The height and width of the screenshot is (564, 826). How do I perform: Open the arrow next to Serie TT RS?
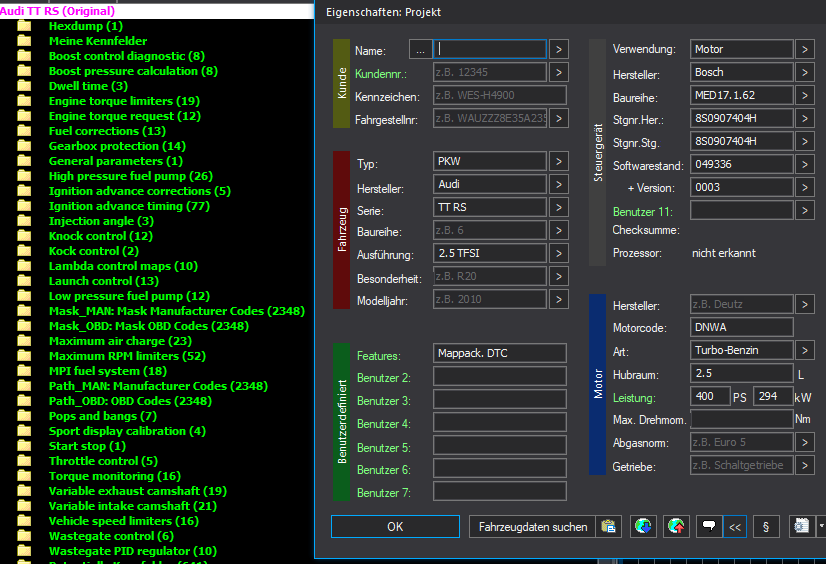[558, 207]
